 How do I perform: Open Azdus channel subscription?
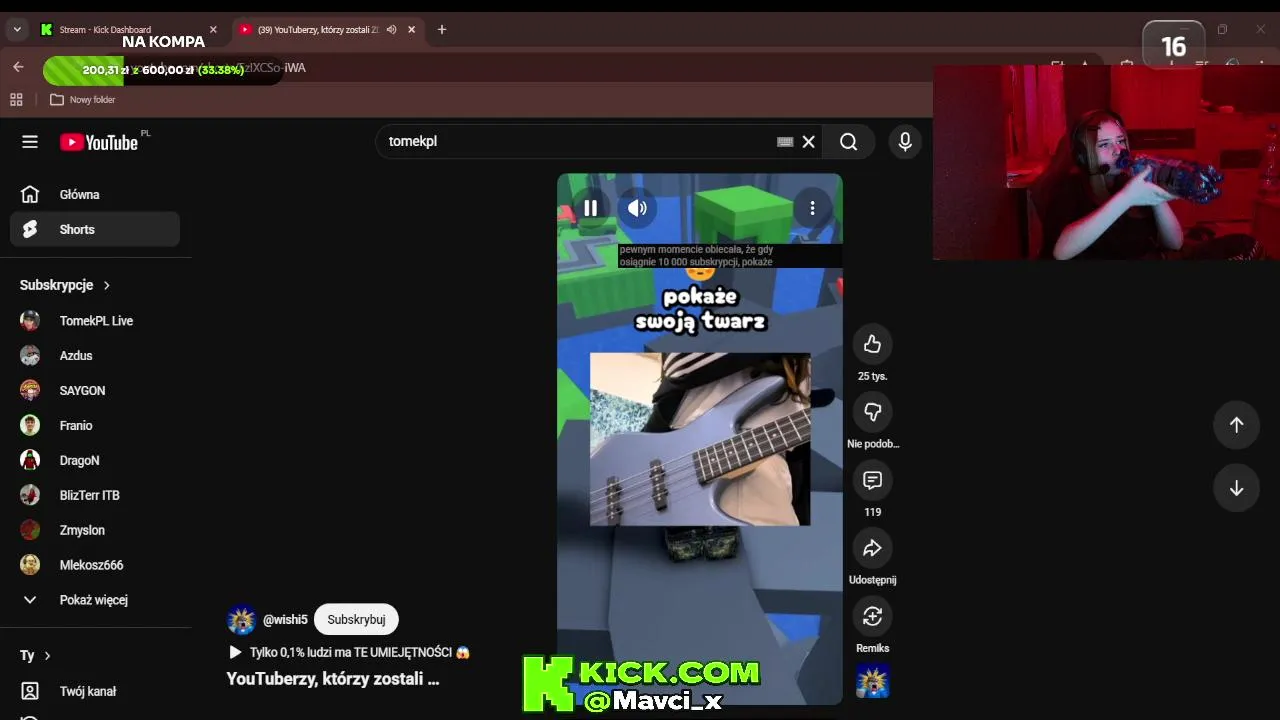pyautogui.click(x=95, y=356)
